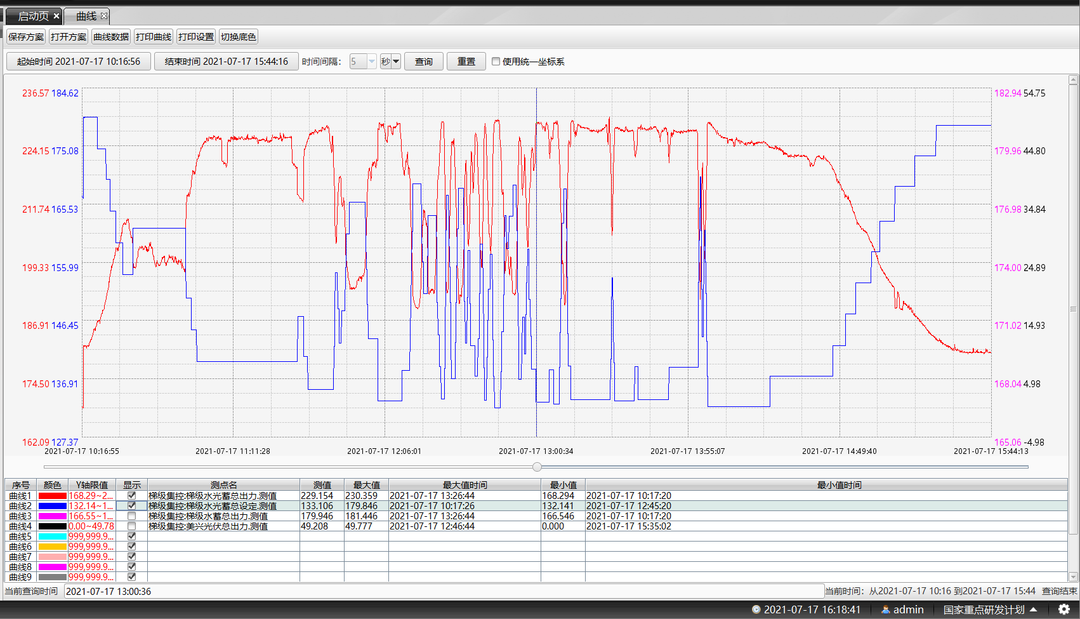Click 测点名 cell 梯级集控:梯级水光蓄总设定.测值

click(223, 506)
